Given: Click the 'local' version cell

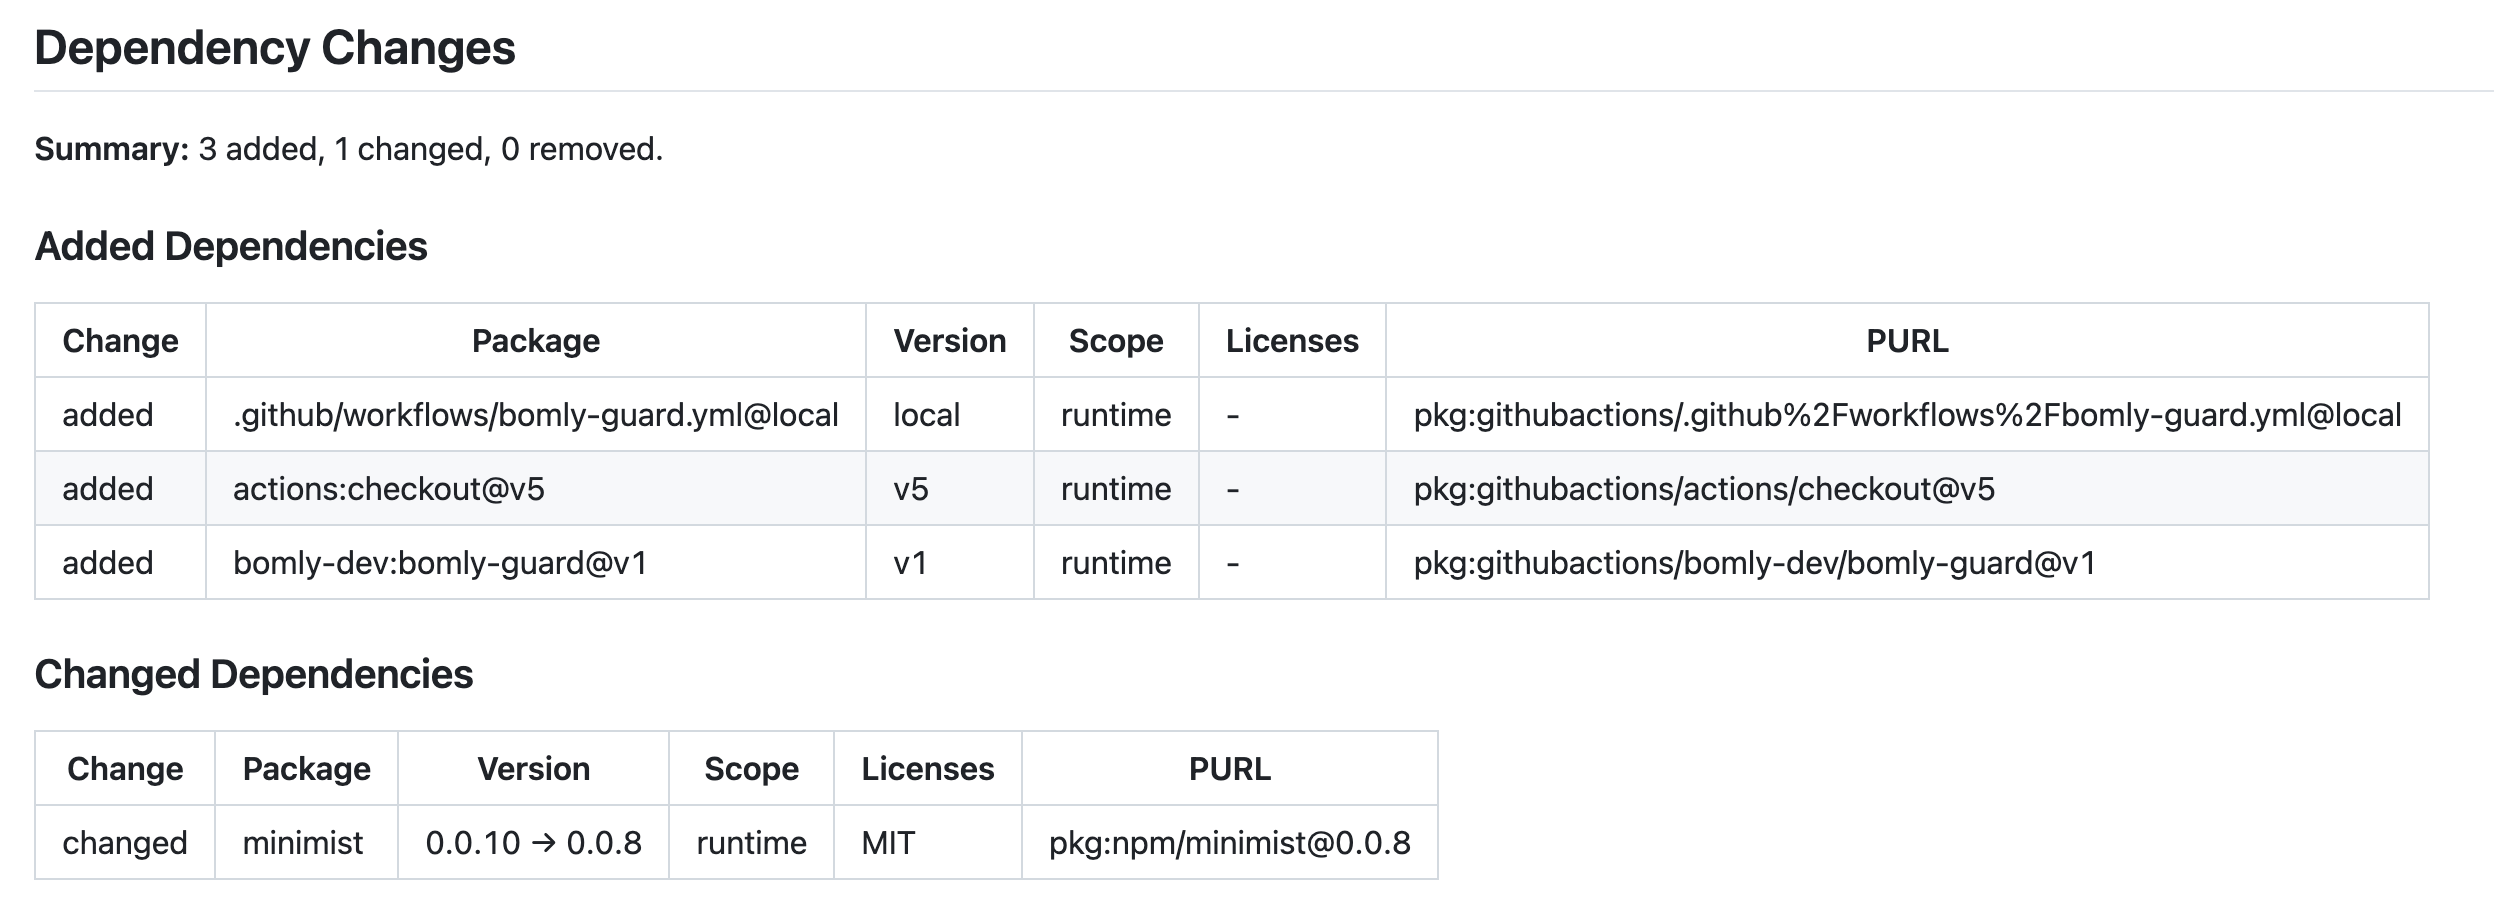Looking at the screenshot, I should (950, 415).
